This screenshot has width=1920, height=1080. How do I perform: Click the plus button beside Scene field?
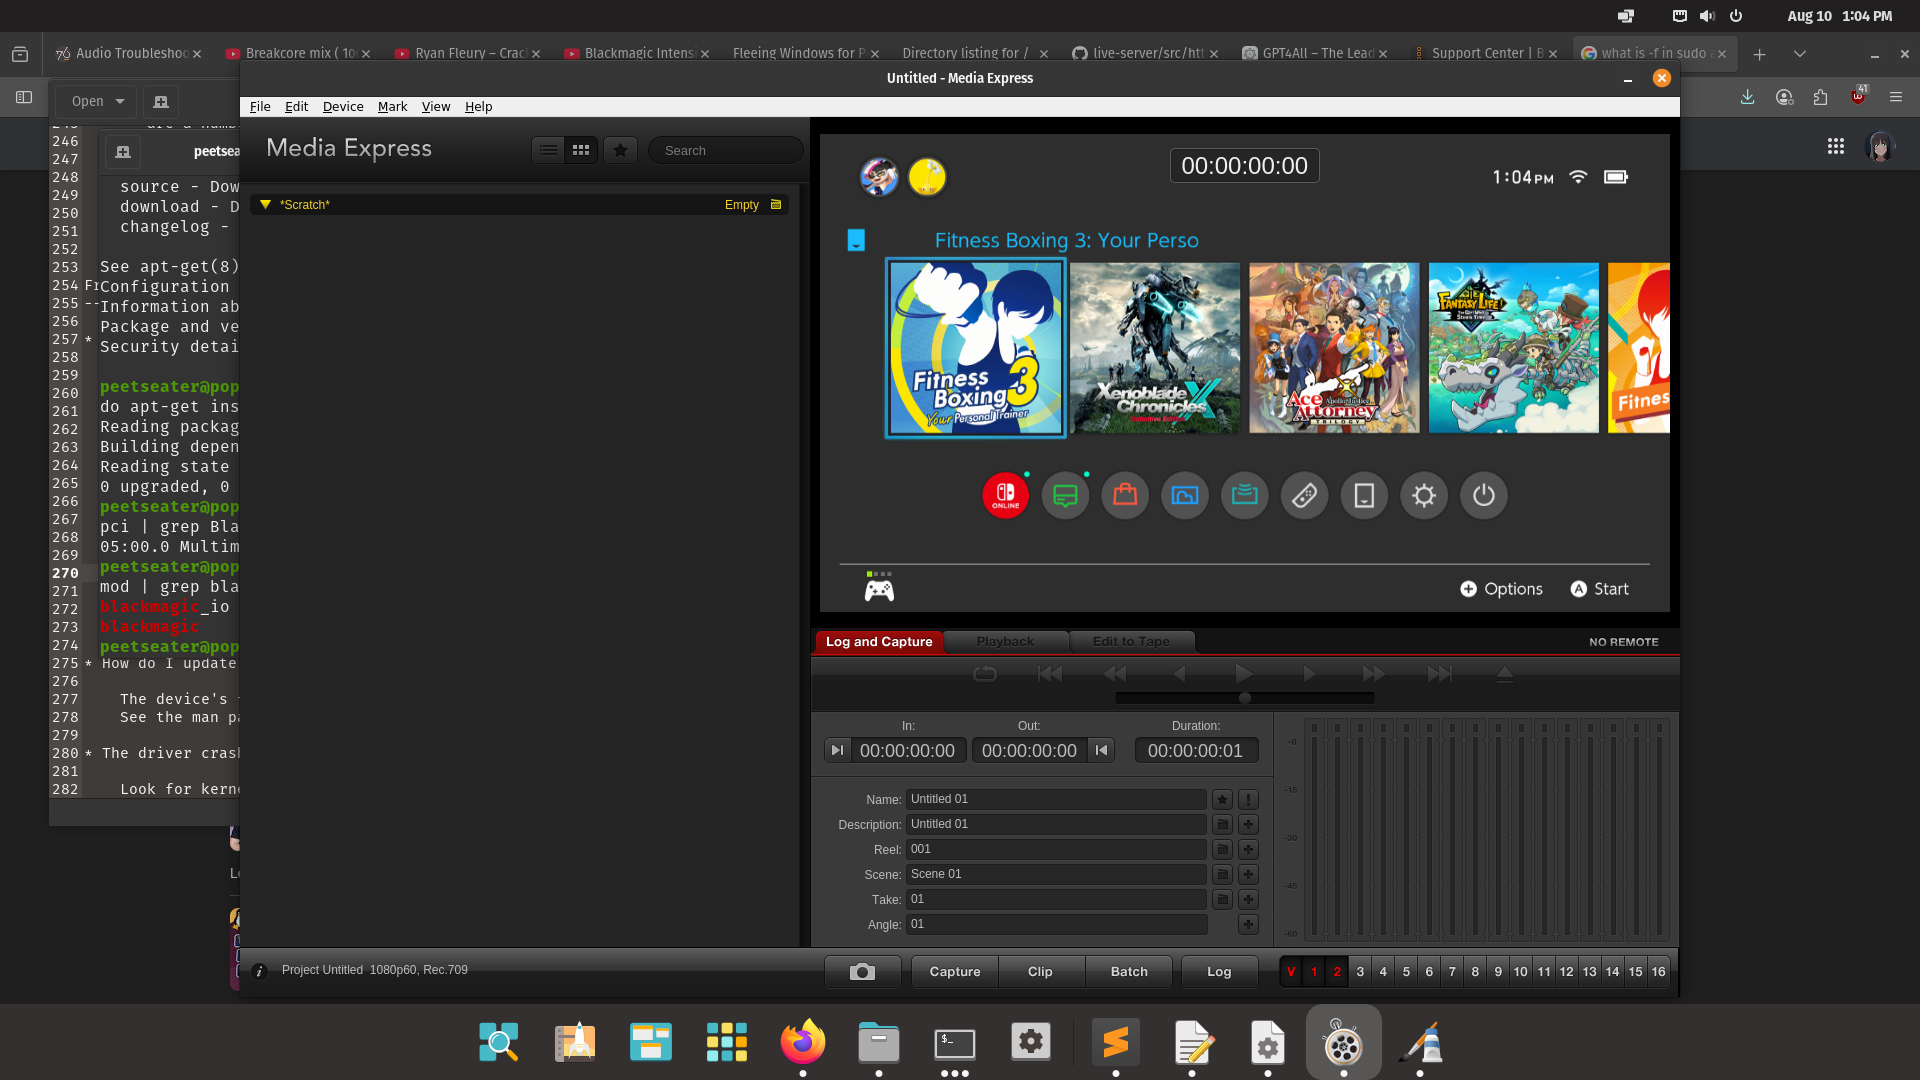pos(1248,874)
